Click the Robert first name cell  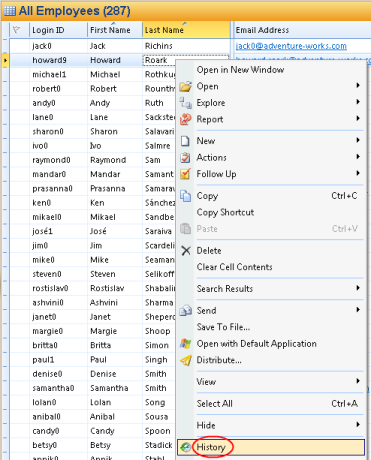click(x=115, y=89)
